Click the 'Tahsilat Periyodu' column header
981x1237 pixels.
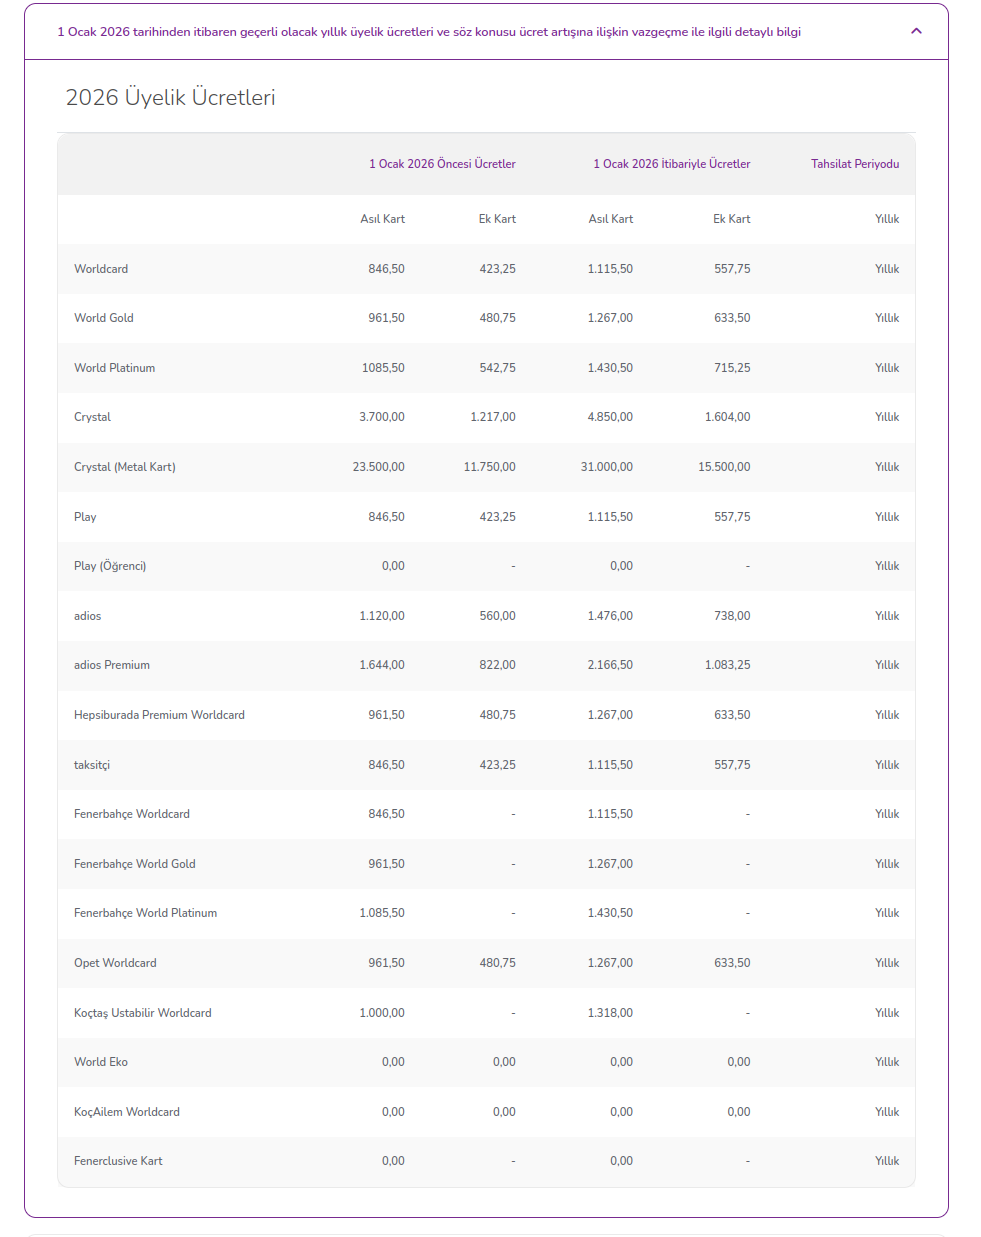click(855, 164)
